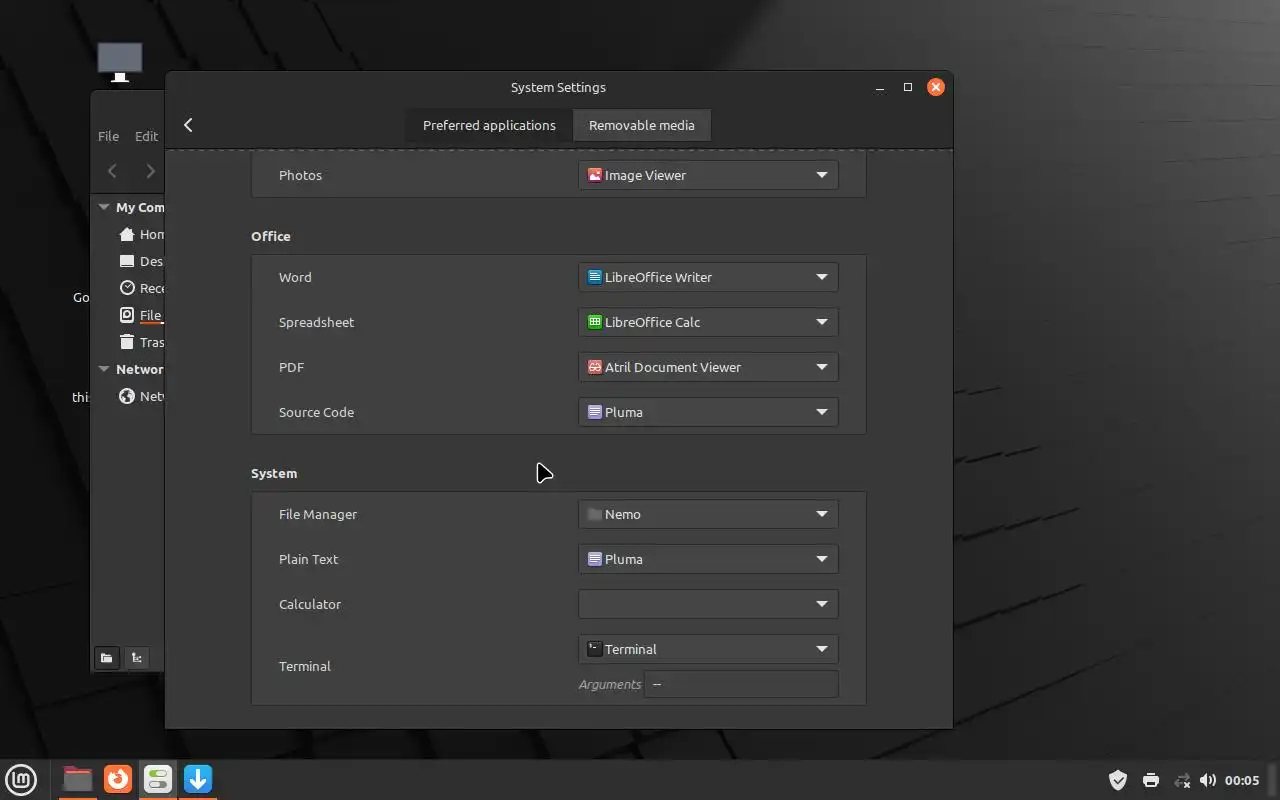Open the Files app from the taskbar
This screenshot has height=800, width=1280.
point(77,779)
